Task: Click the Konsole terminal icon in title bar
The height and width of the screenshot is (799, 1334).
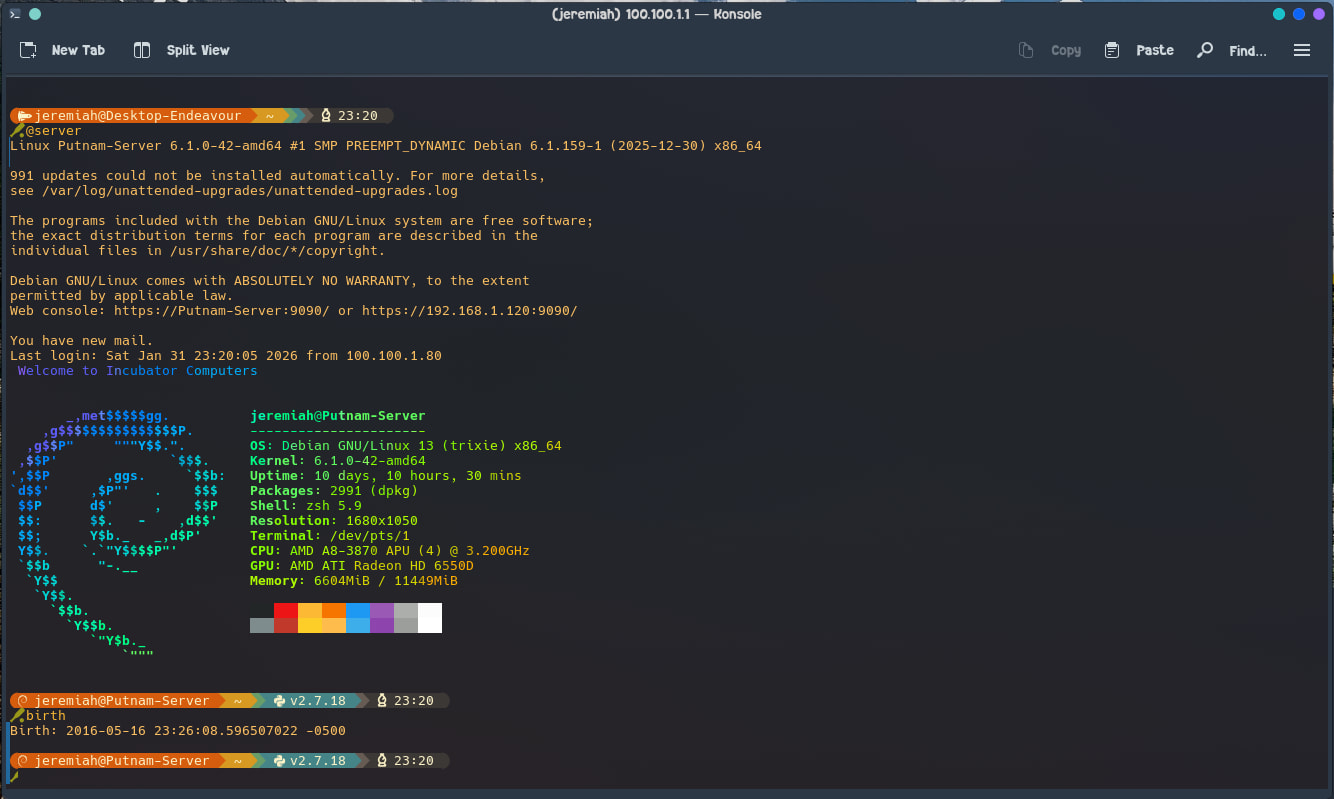Action: (15, 14)
